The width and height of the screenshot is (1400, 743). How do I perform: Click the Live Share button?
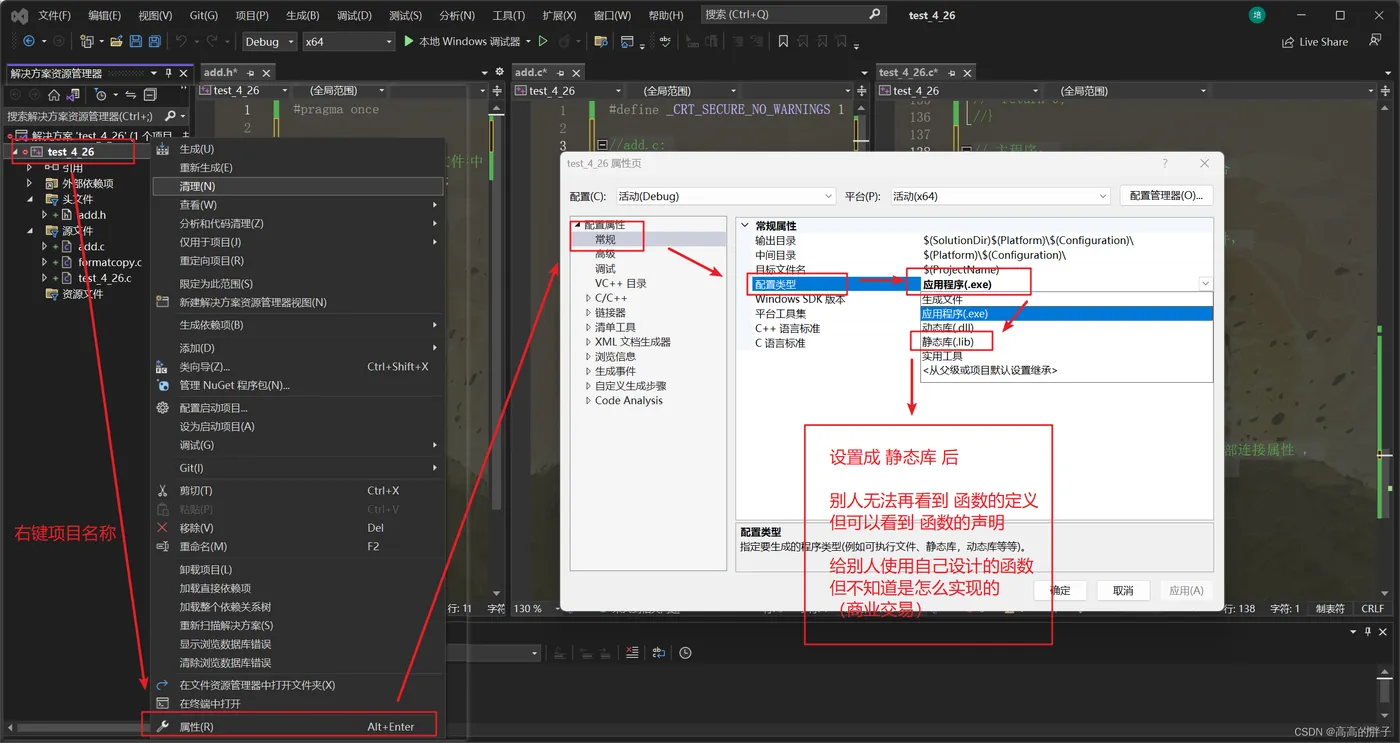coord(1315,42)
